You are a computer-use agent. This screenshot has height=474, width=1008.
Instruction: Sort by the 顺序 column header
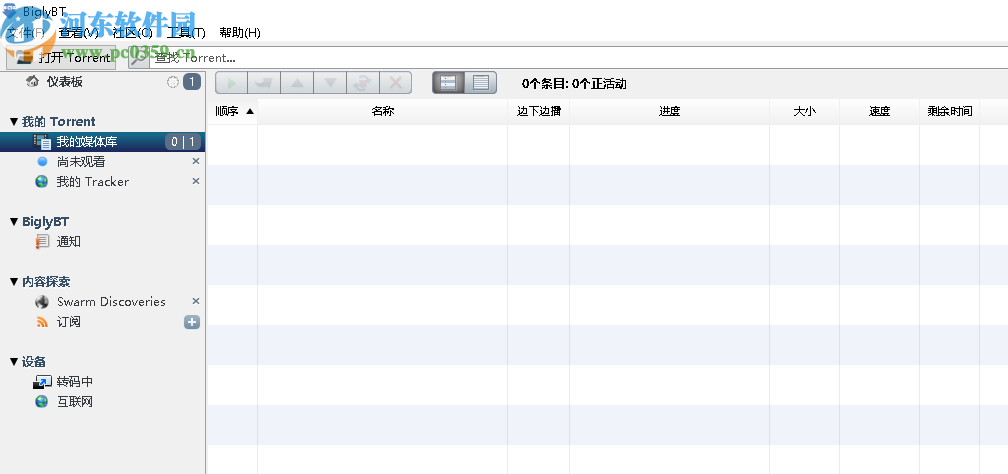[233, 111]
